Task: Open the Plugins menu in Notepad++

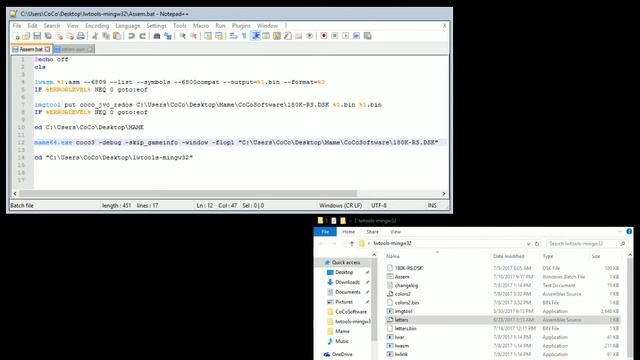Action: click(241, 26)
